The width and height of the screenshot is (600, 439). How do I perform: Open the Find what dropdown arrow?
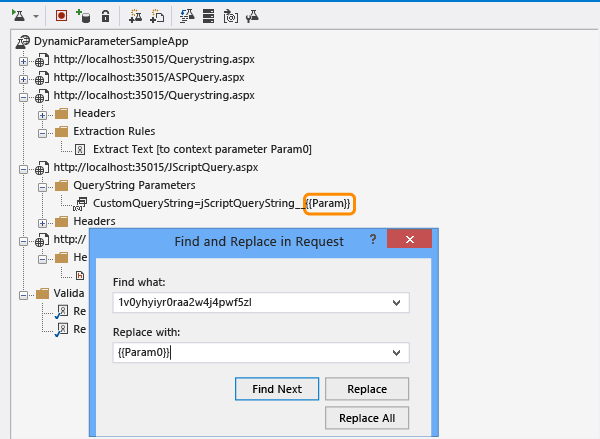pos(396,303)
